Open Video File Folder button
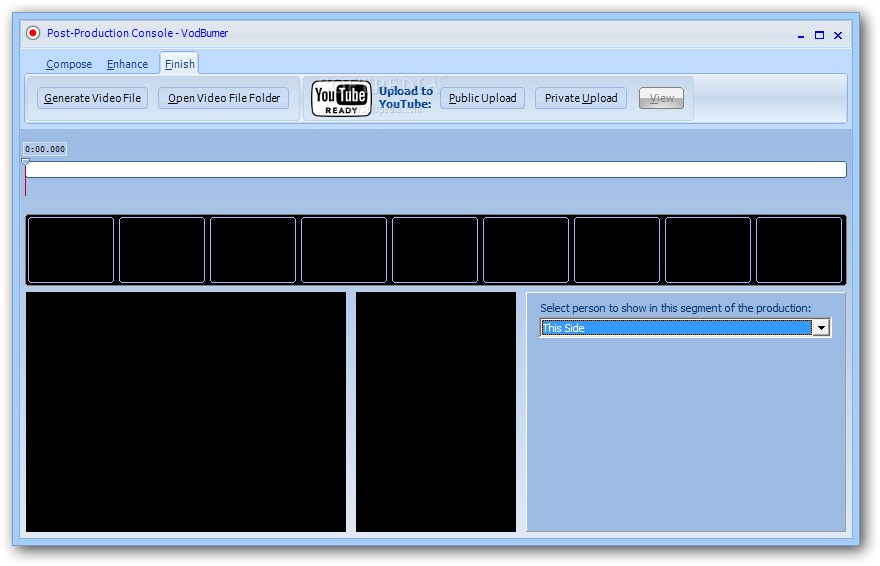 (x=223, y=98)
